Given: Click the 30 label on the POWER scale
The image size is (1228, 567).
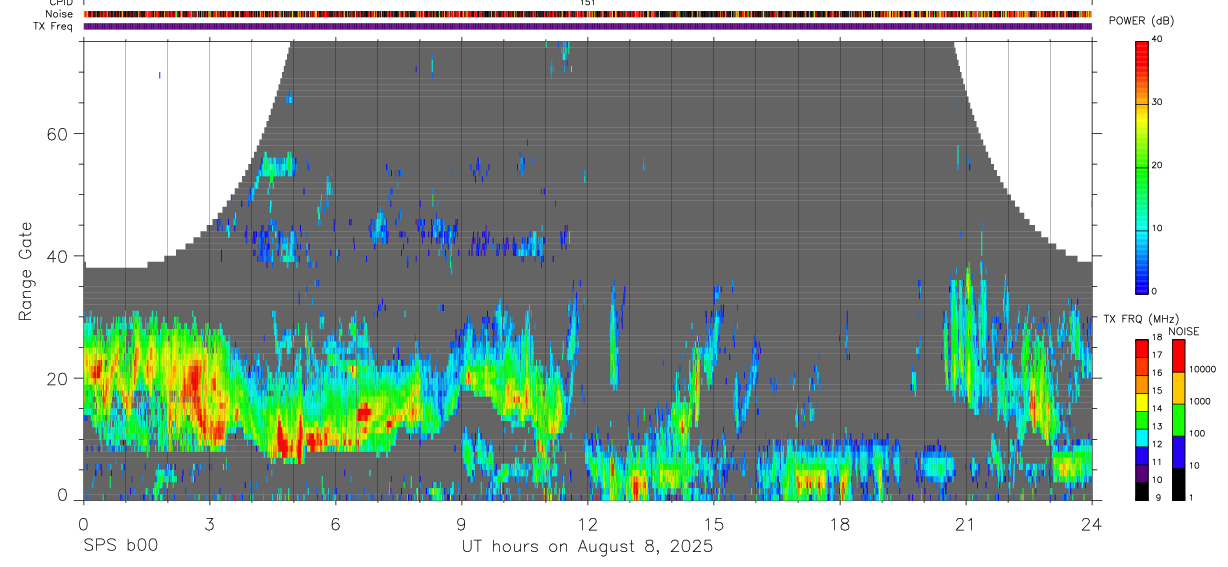Looking at the screenshot, I should point(1157,102).
